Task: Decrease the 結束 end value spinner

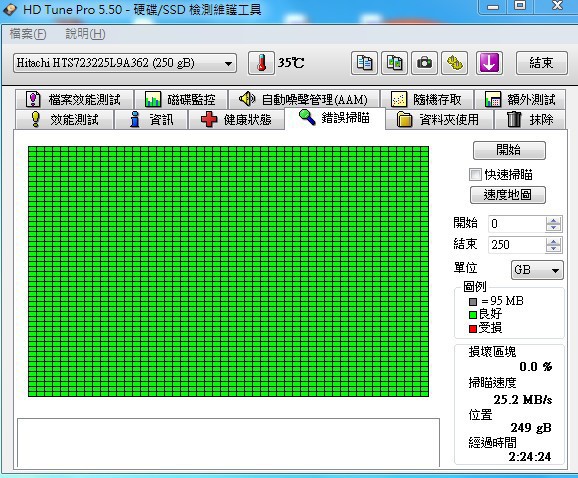Action: pyautogui.click(x=553, y=248)
